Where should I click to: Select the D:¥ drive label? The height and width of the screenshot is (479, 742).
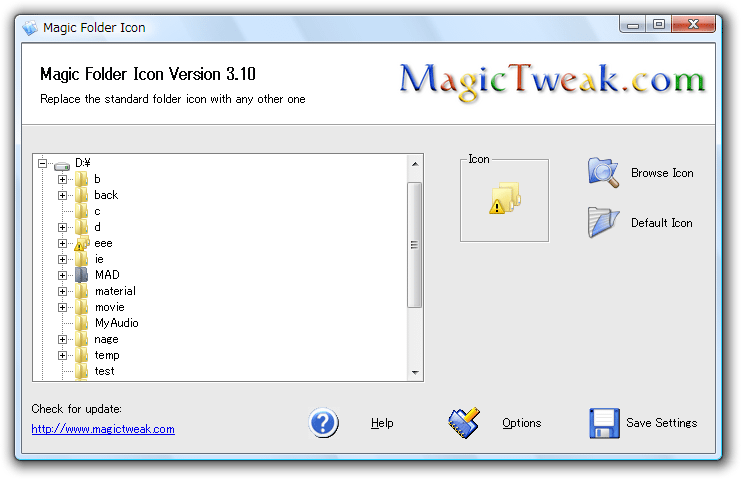point(83,163)
